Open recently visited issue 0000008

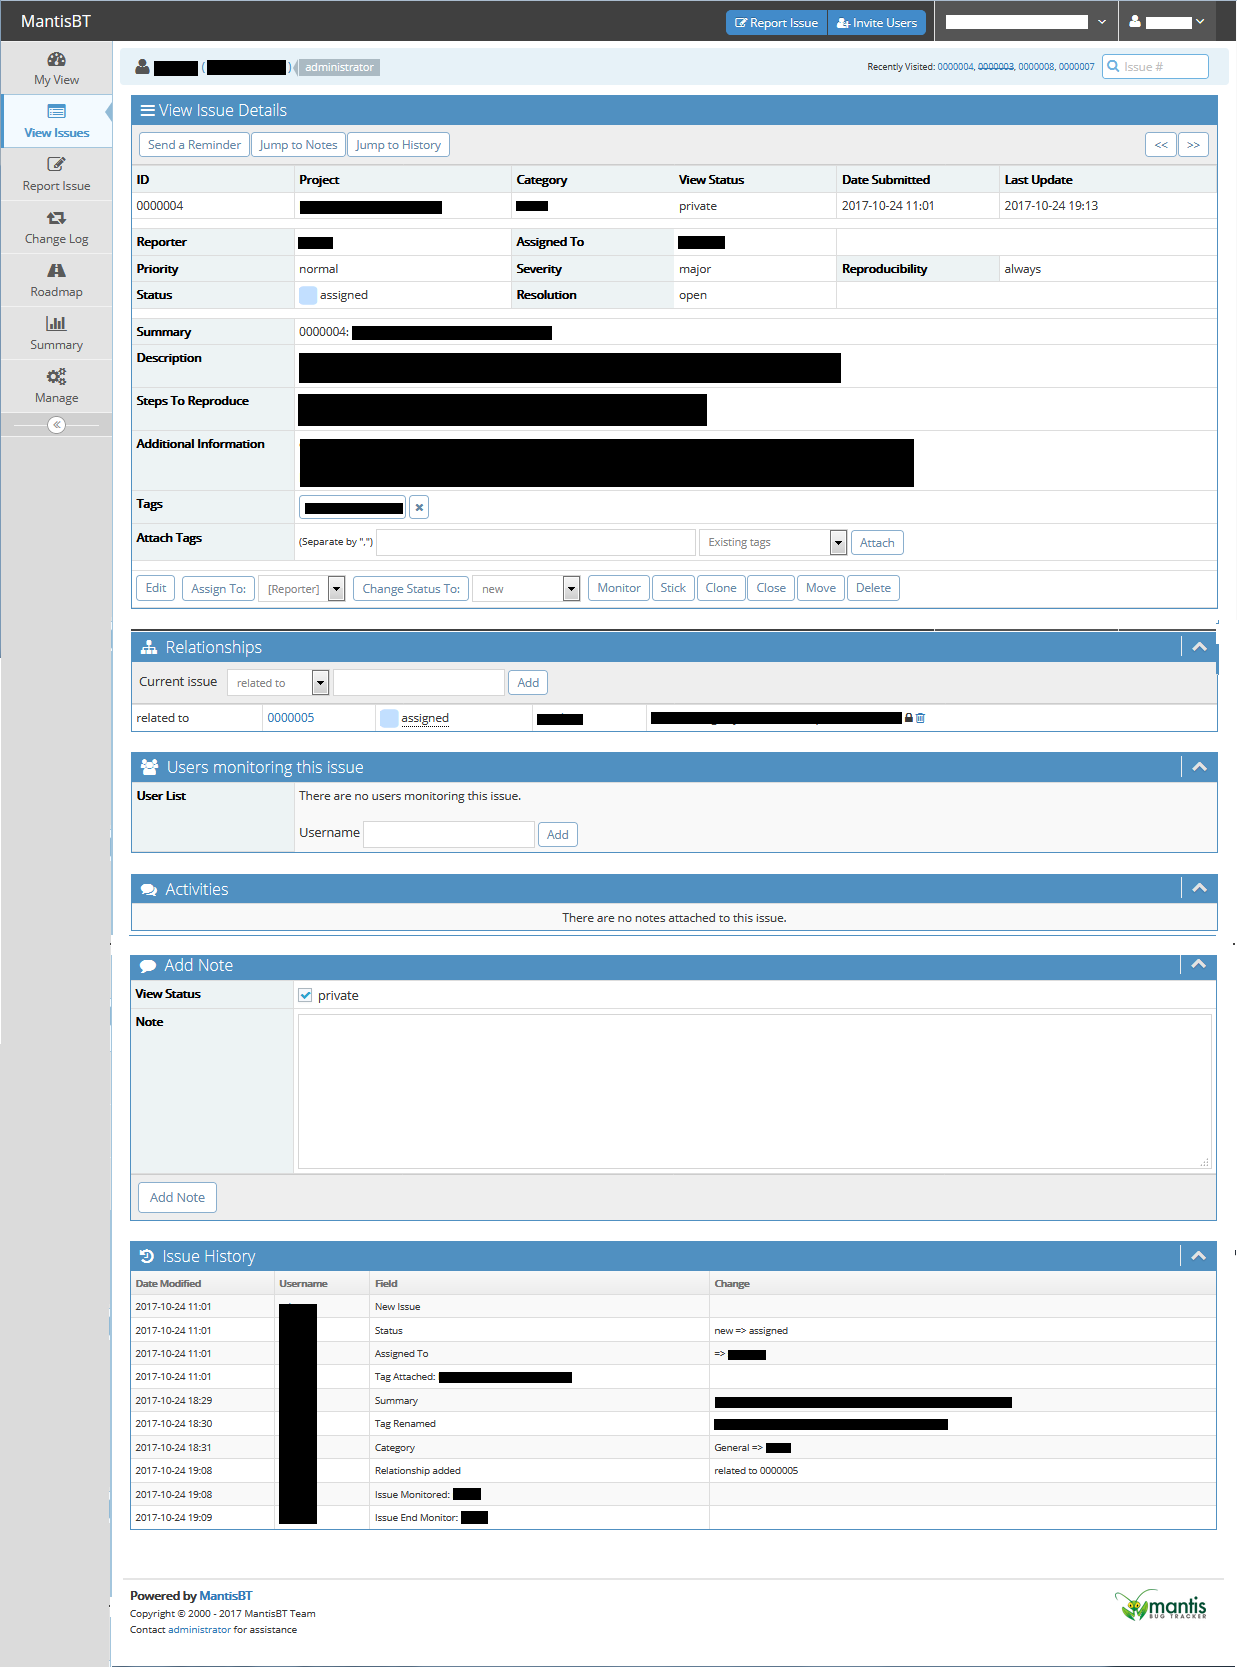coord(1036,67)
